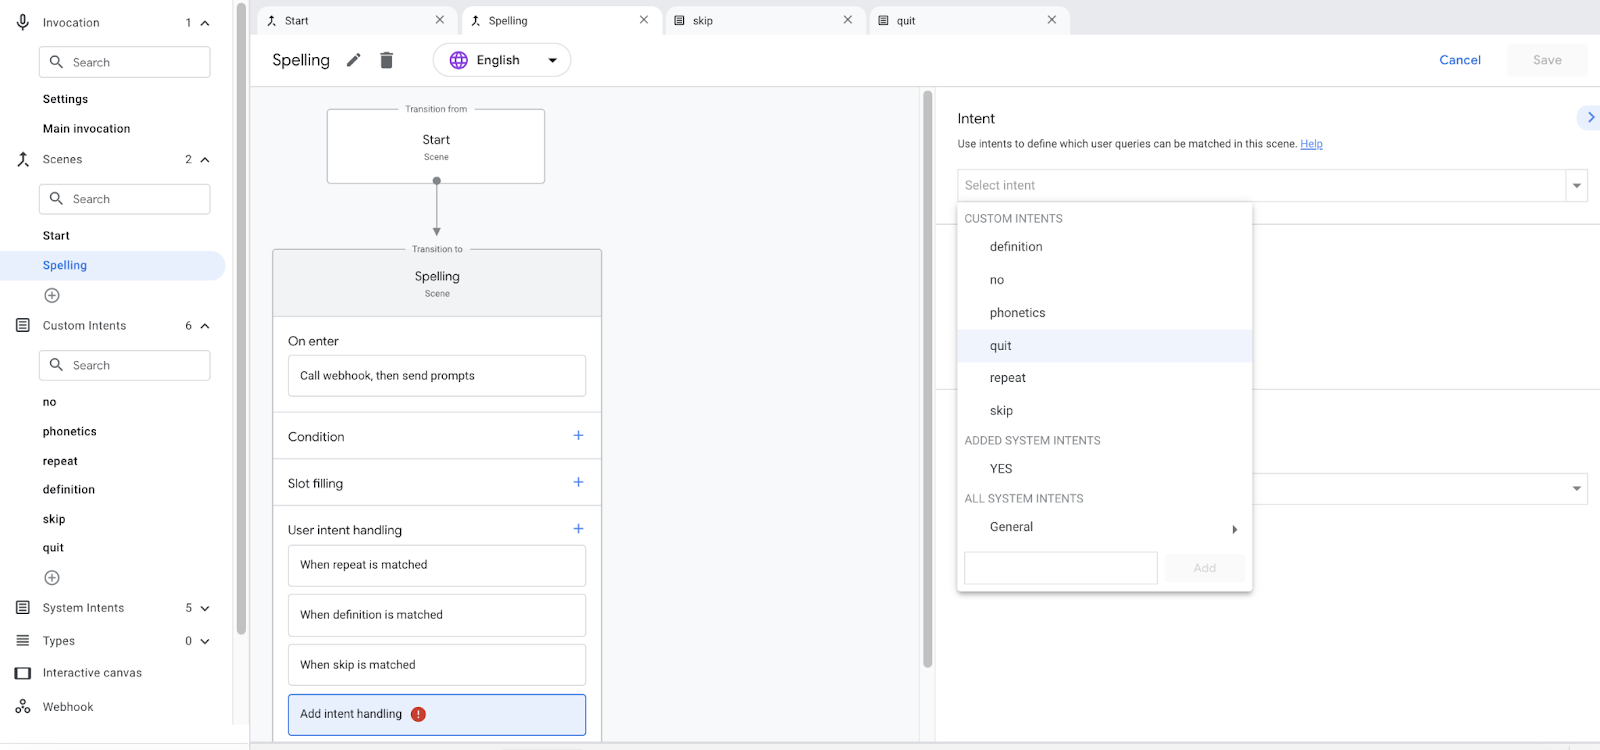
Task: Select the quit intent from the list
Action: [1001, 346]
